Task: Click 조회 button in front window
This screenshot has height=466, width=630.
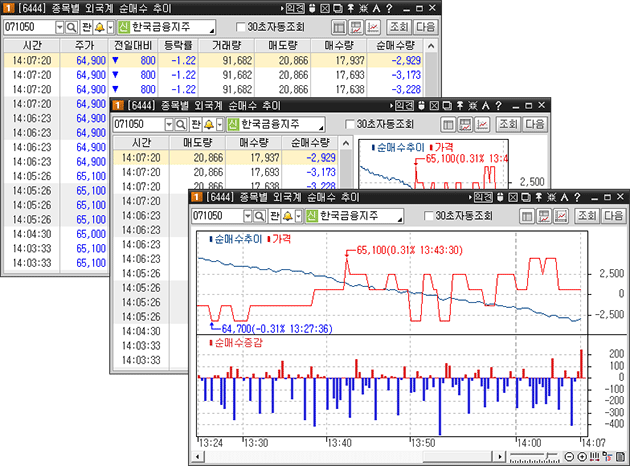Action: click(x=587, y=217)
